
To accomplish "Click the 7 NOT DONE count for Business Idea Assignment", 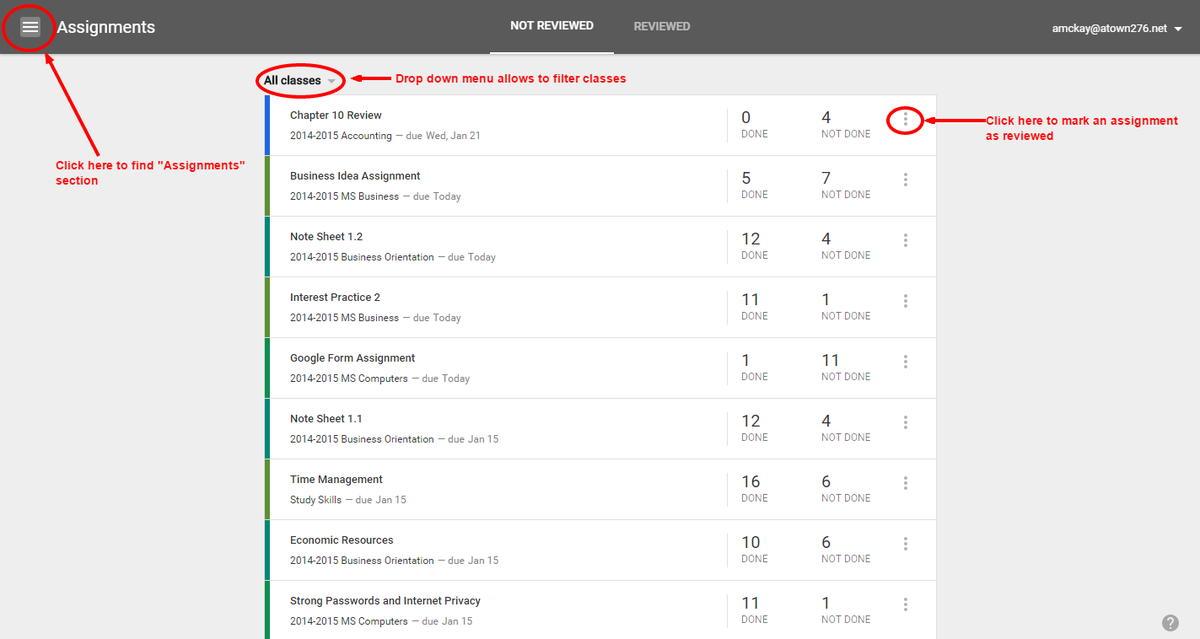I will 846,185.
